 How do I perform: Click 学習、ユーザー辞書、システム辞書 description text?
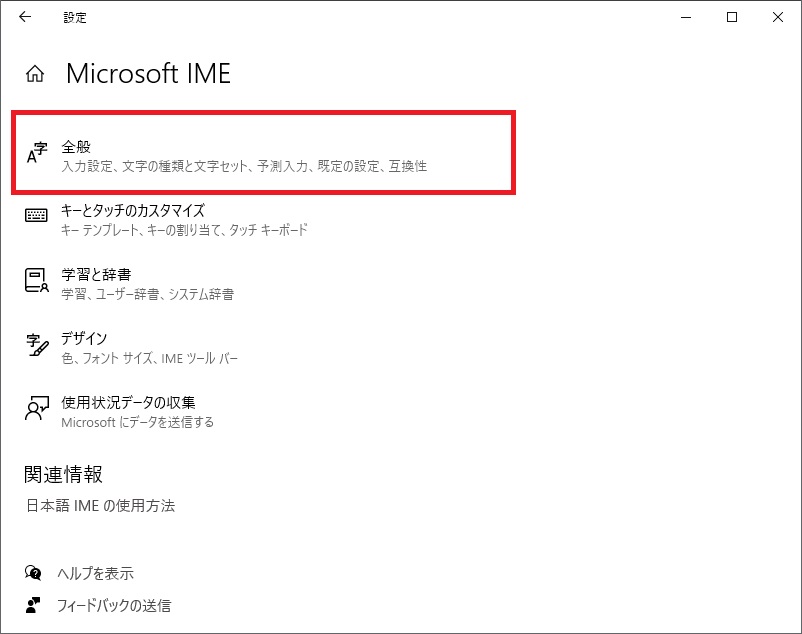pyautogui.click(x=148, y=294)
